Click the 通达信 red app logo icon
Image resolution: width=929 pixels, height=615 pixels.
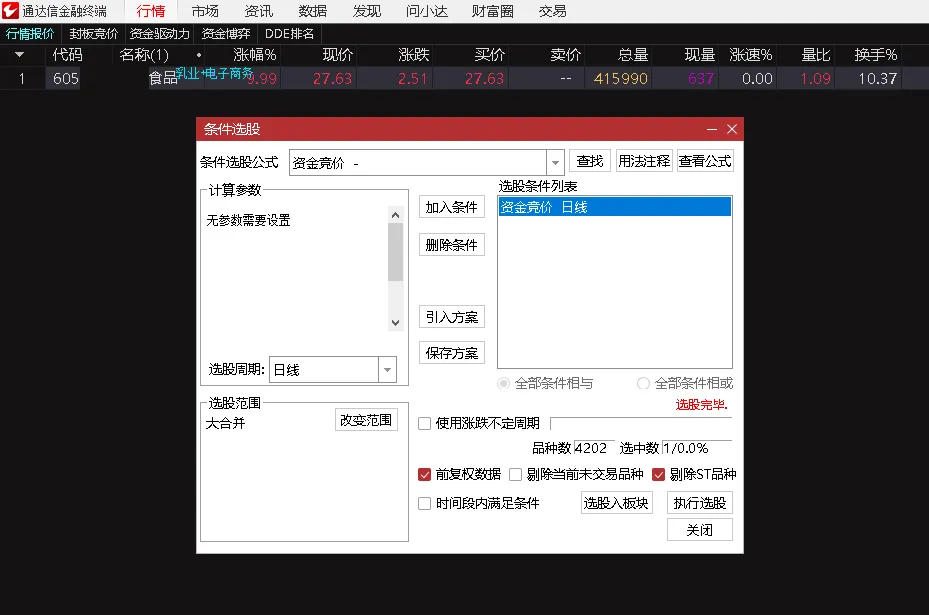(10, 10)
